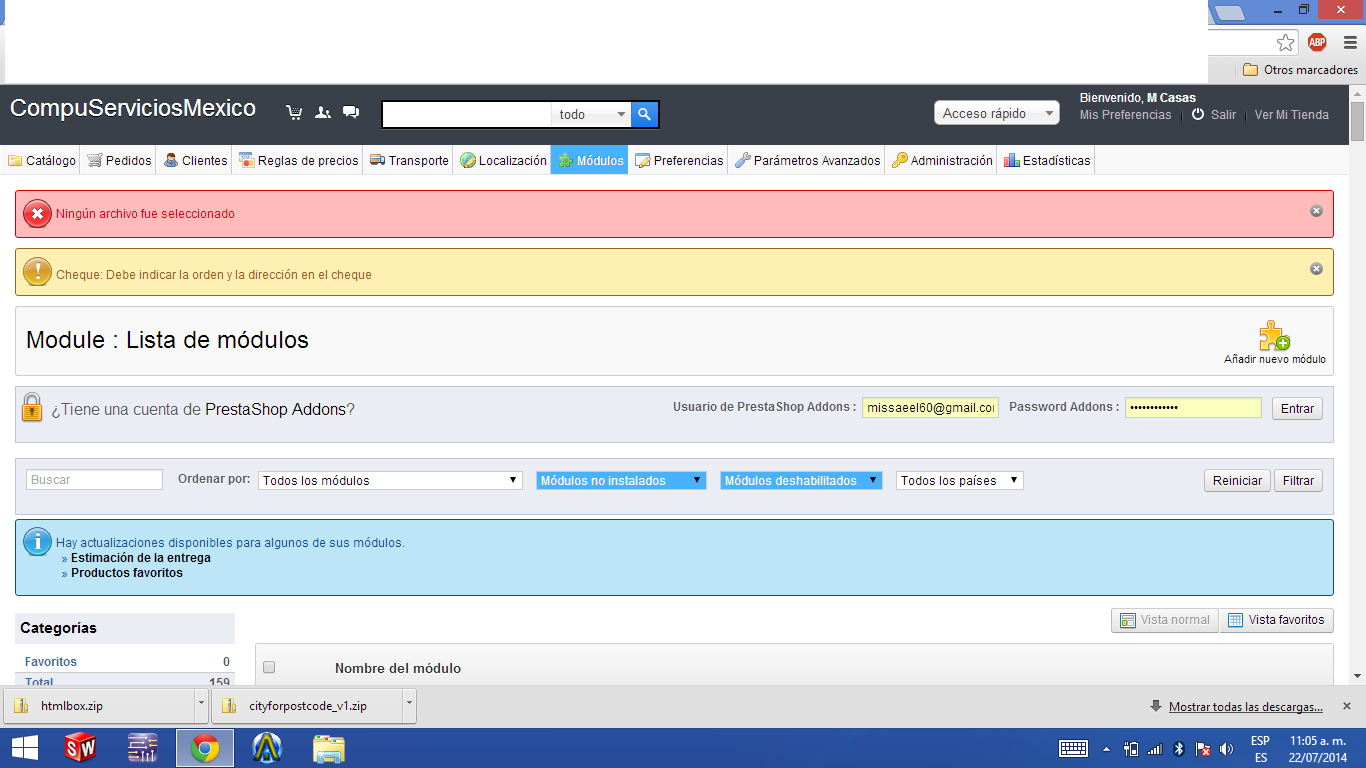Click the power icon beside Salir
This screenshot has width=1366, height=768.
coord(1198,115)
